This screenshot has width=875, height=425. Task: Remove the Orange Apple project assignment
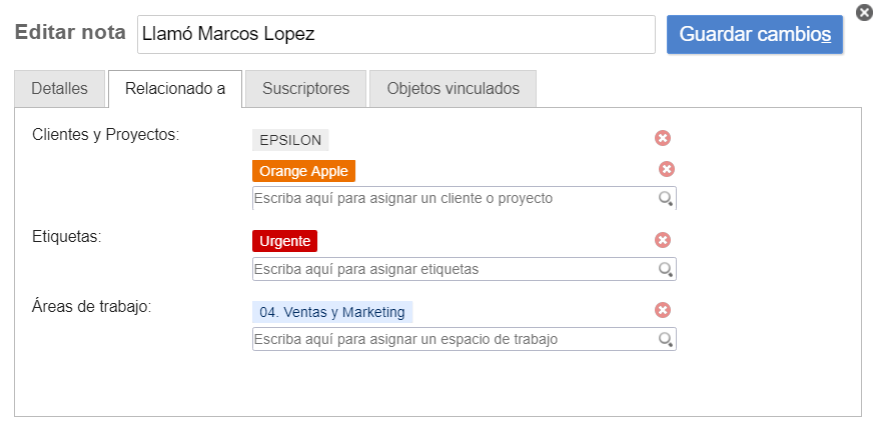[666, 170]
